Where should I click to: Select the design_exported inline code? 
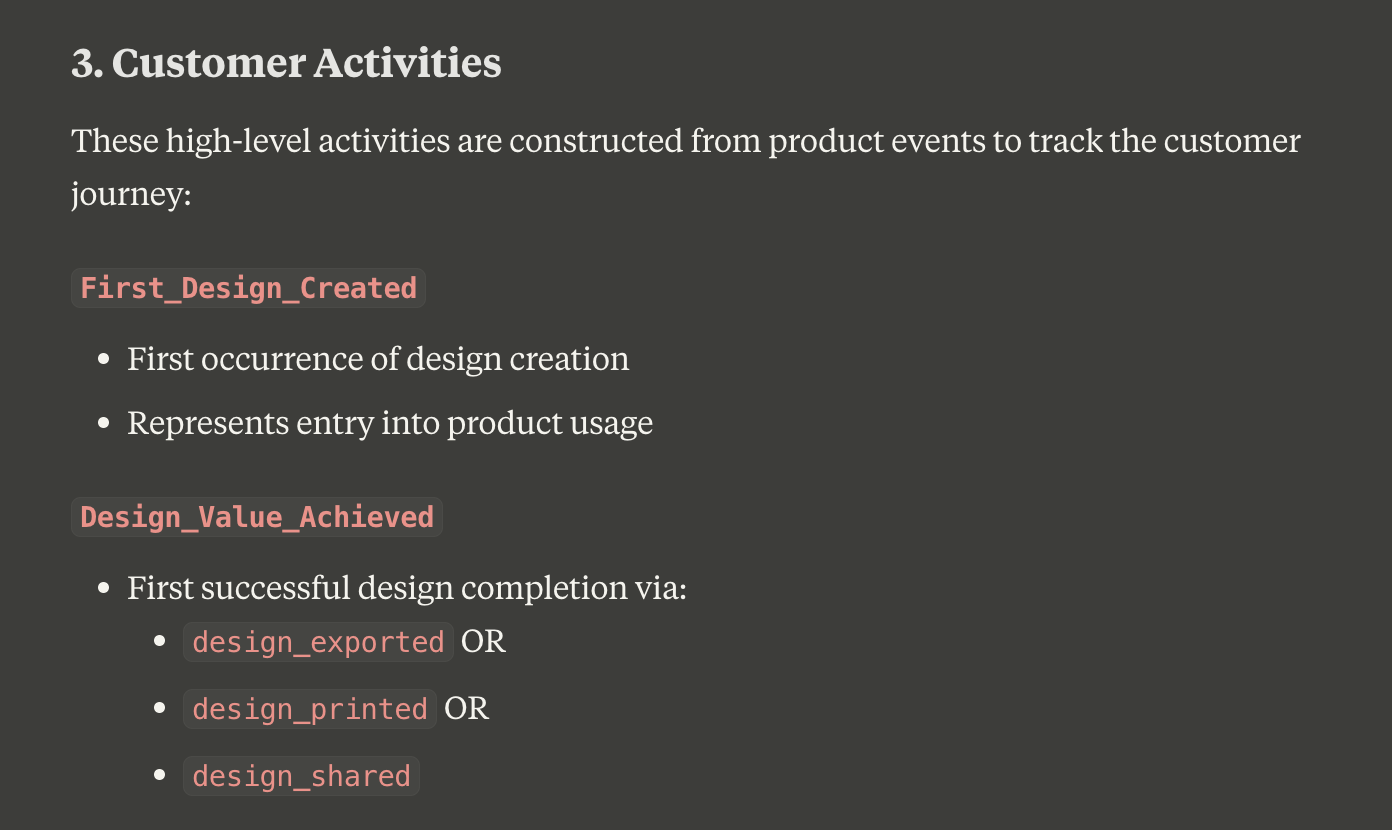pyautogui.click(x=318, y=642)
